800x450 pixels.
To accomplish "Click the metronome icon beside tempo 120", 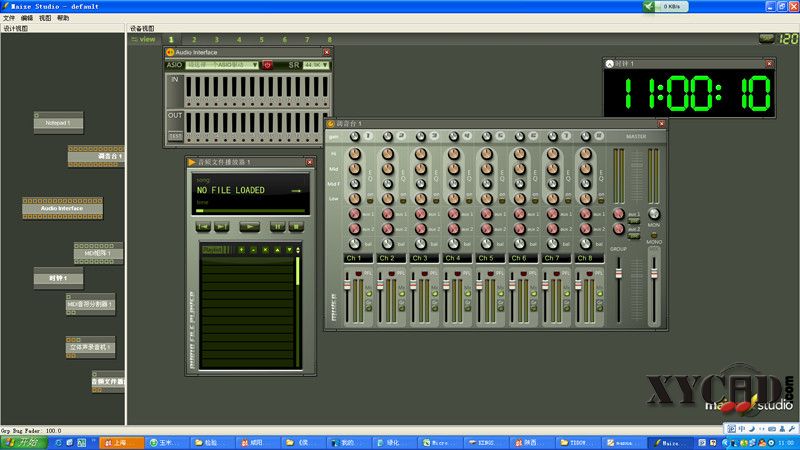I will (x=766, y=38).
